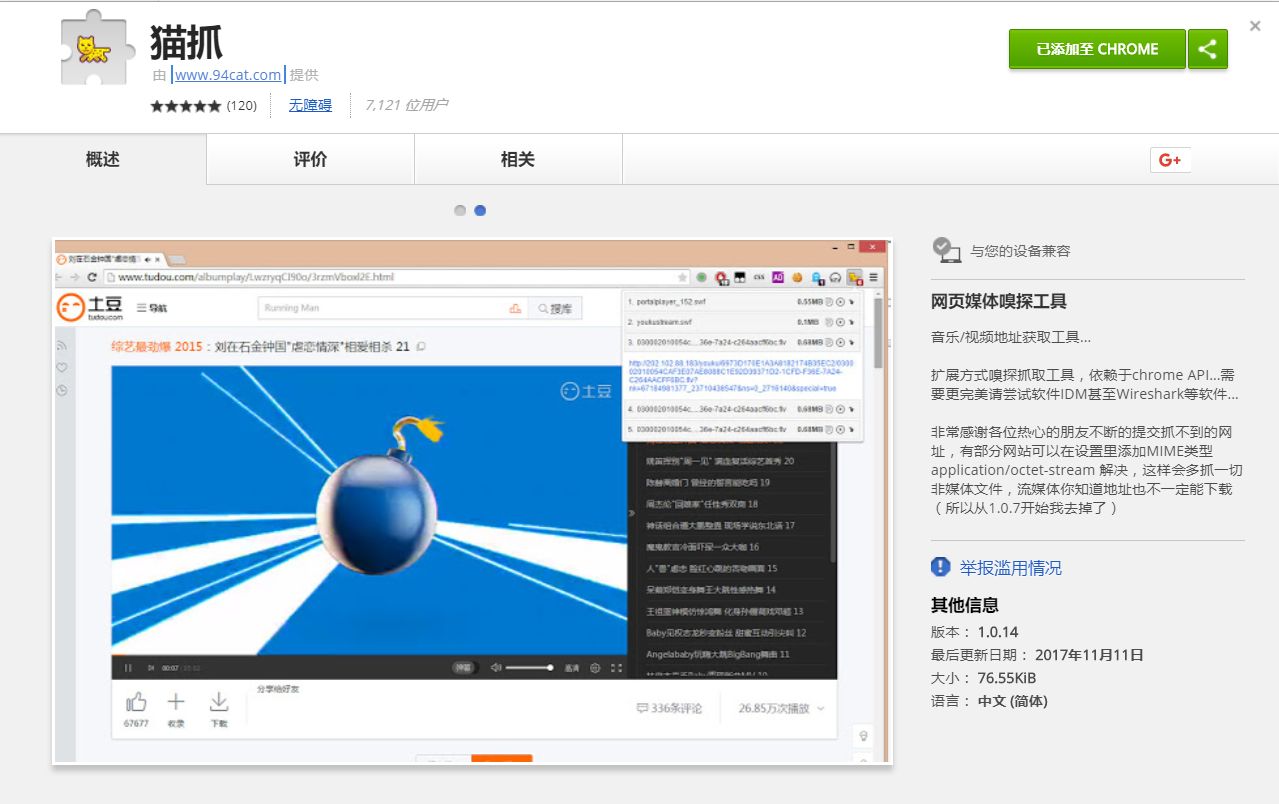Image resolution: width=1279 pixels, height=804 pixels.
Task: Open the 相关 related tab
Action: coord(518,160)
